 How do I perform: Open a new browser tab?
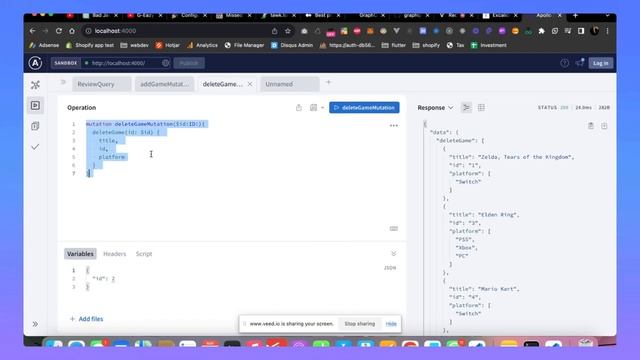(575, 16)
